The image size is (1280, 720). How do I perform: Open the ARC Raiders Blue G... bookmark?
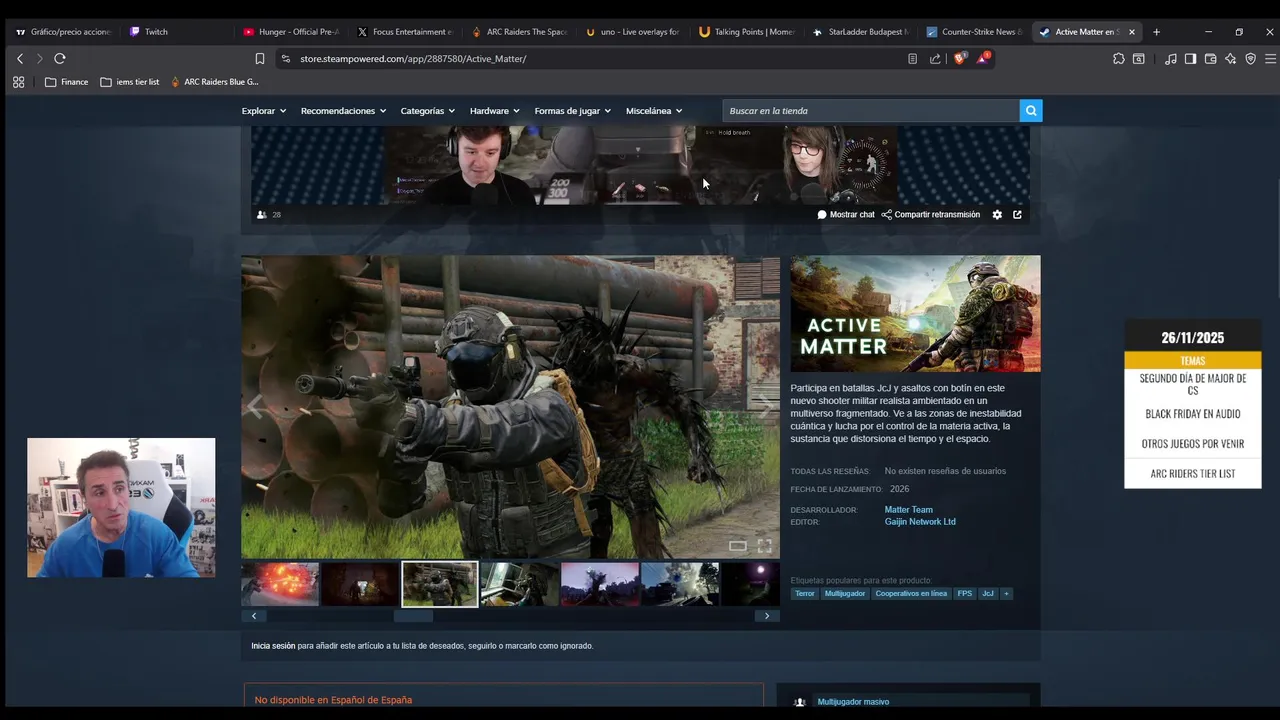(x=214, y=82)
